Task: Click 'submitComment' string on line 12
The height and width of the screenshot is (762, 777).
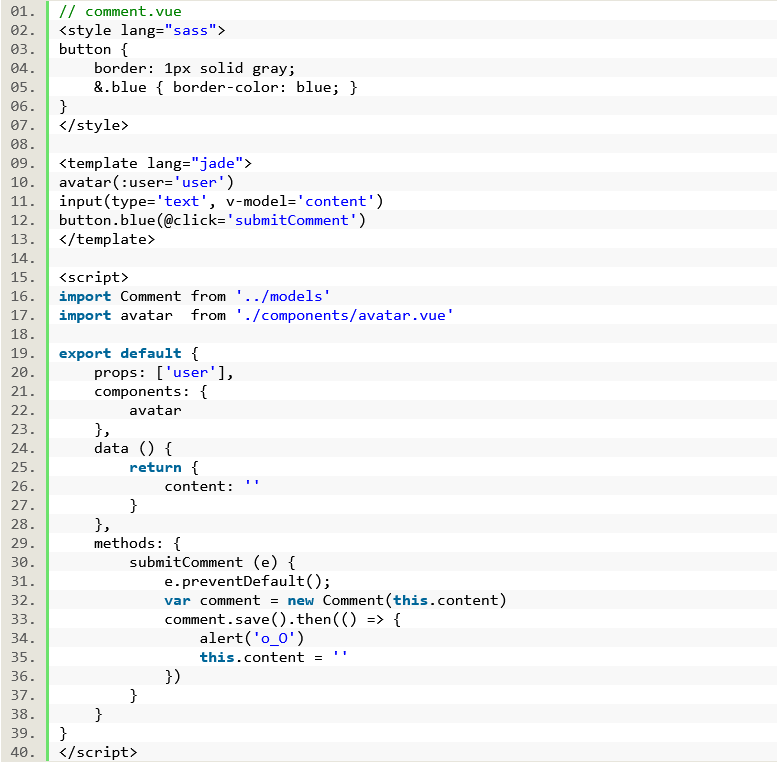Action: point(291,220)
